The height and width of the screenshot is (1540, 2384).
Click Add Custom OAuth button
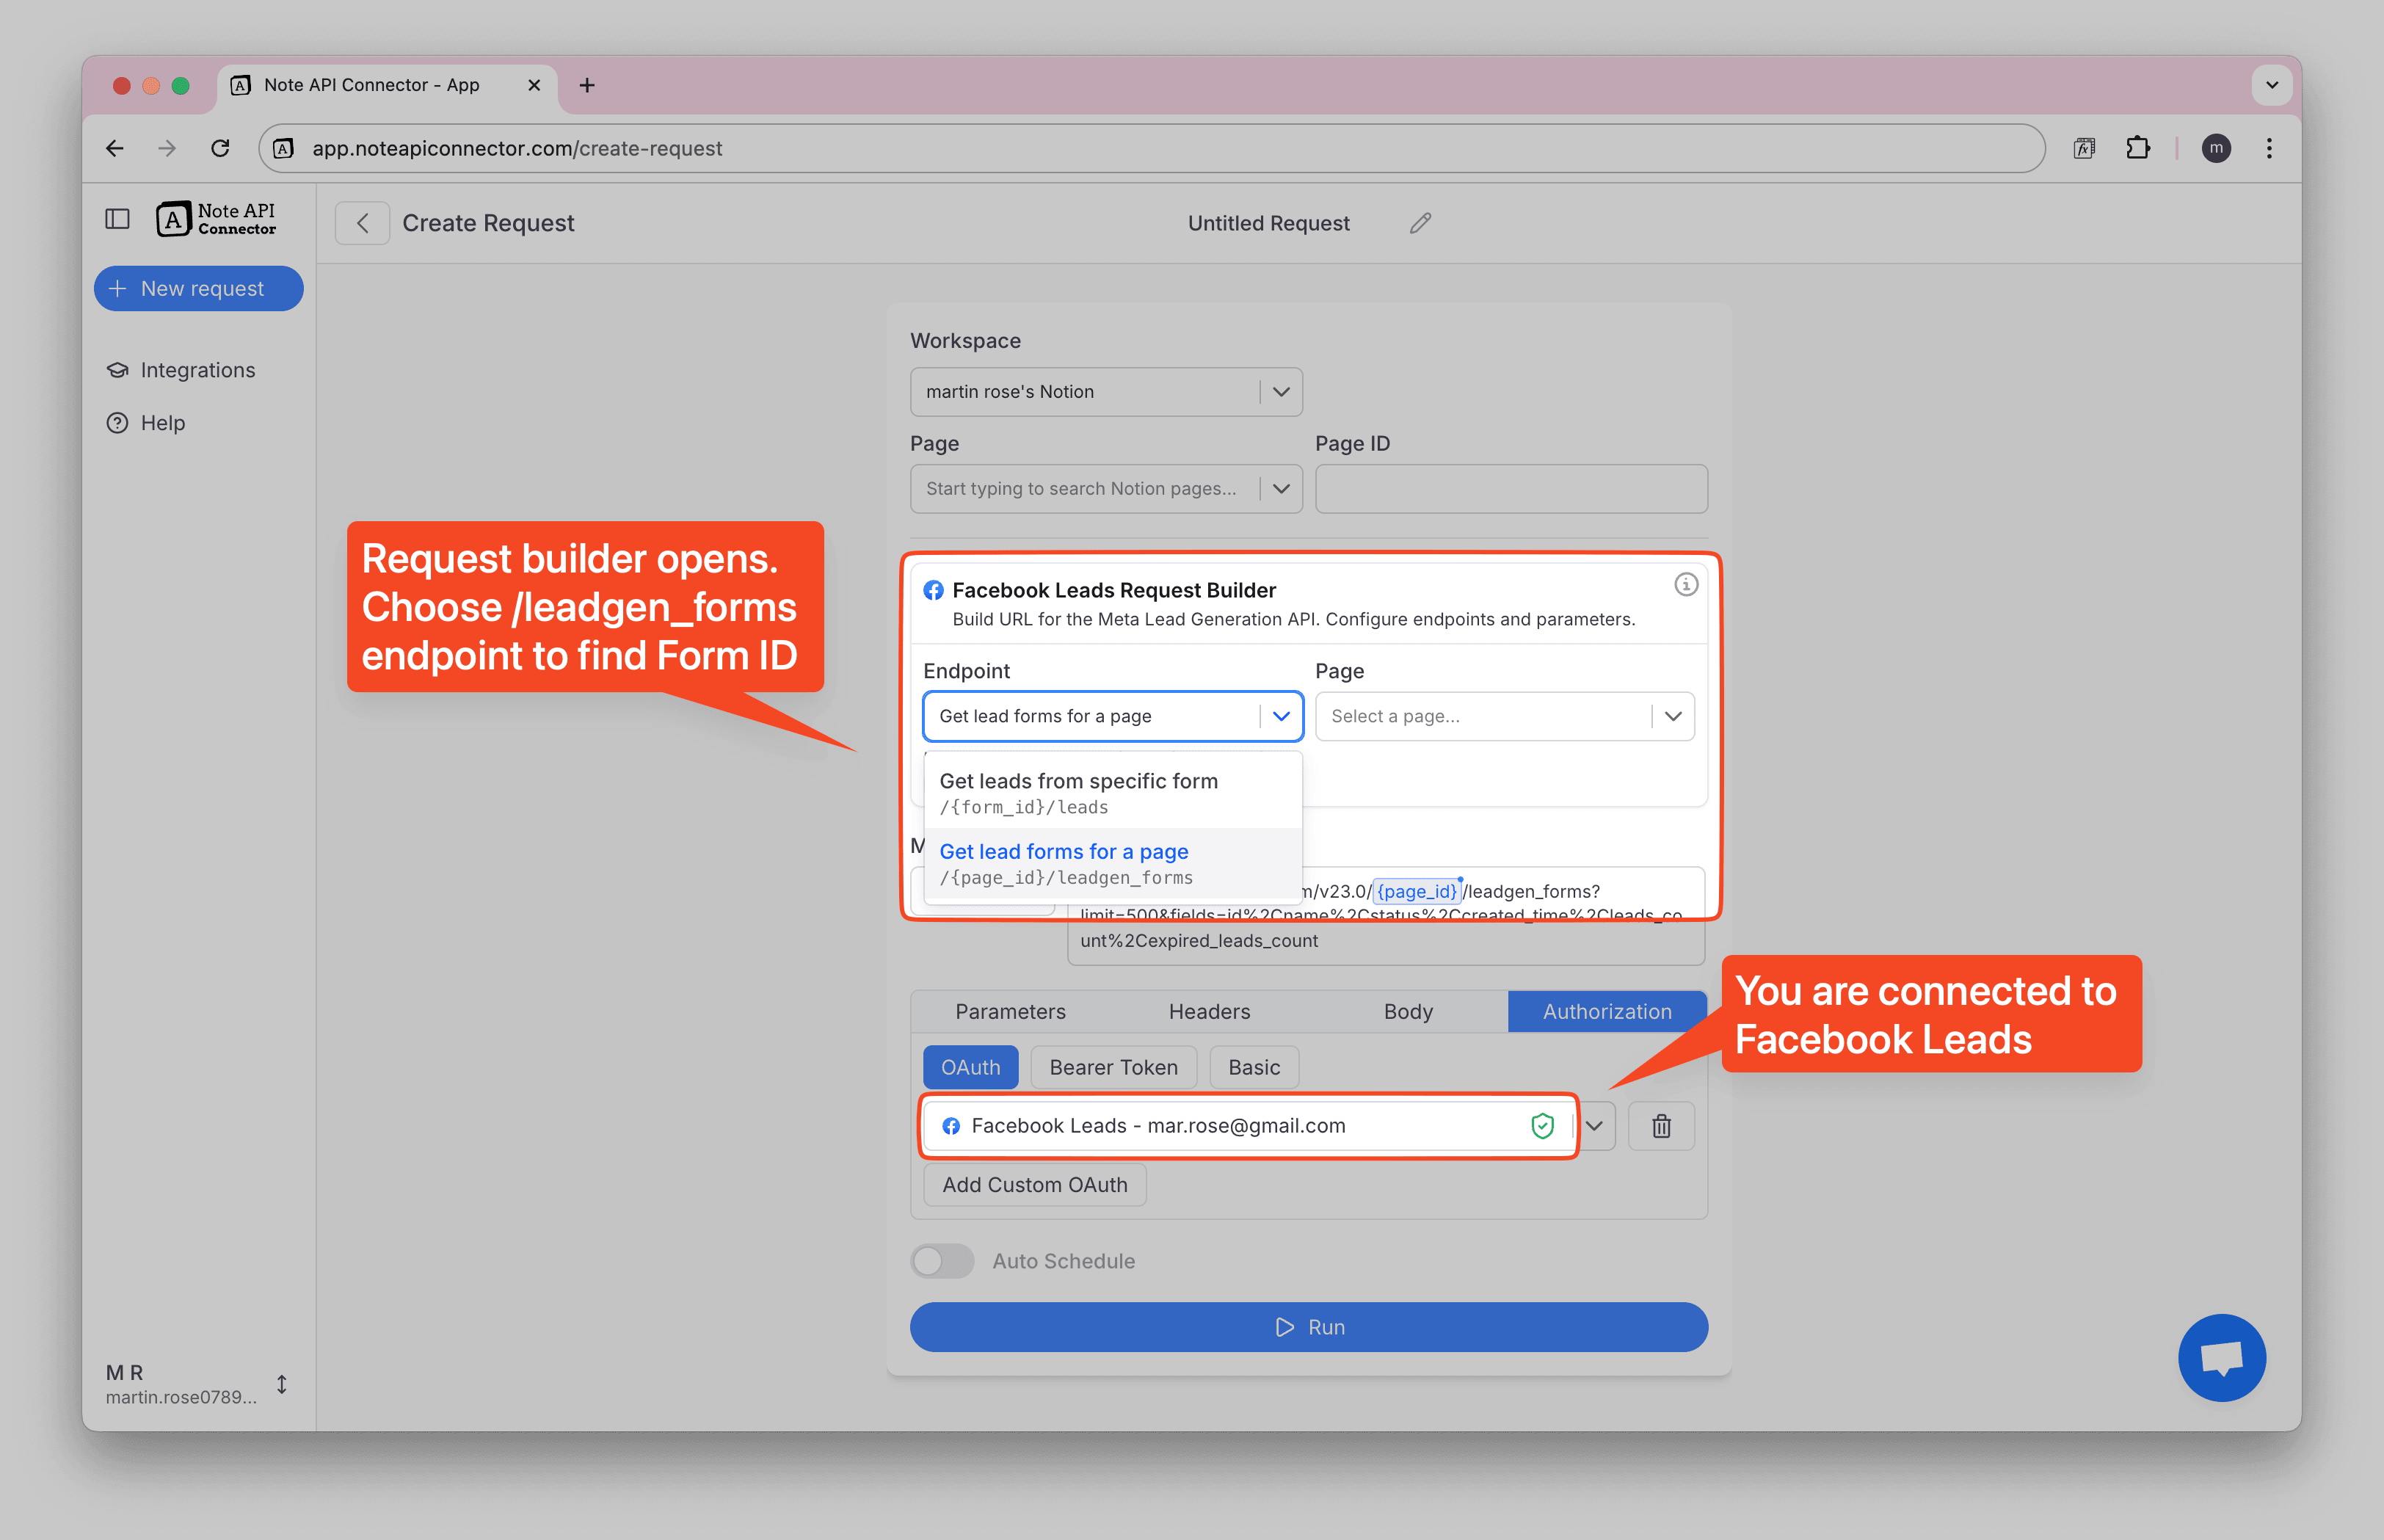pyautogui.click(x=1034, y=1184)
